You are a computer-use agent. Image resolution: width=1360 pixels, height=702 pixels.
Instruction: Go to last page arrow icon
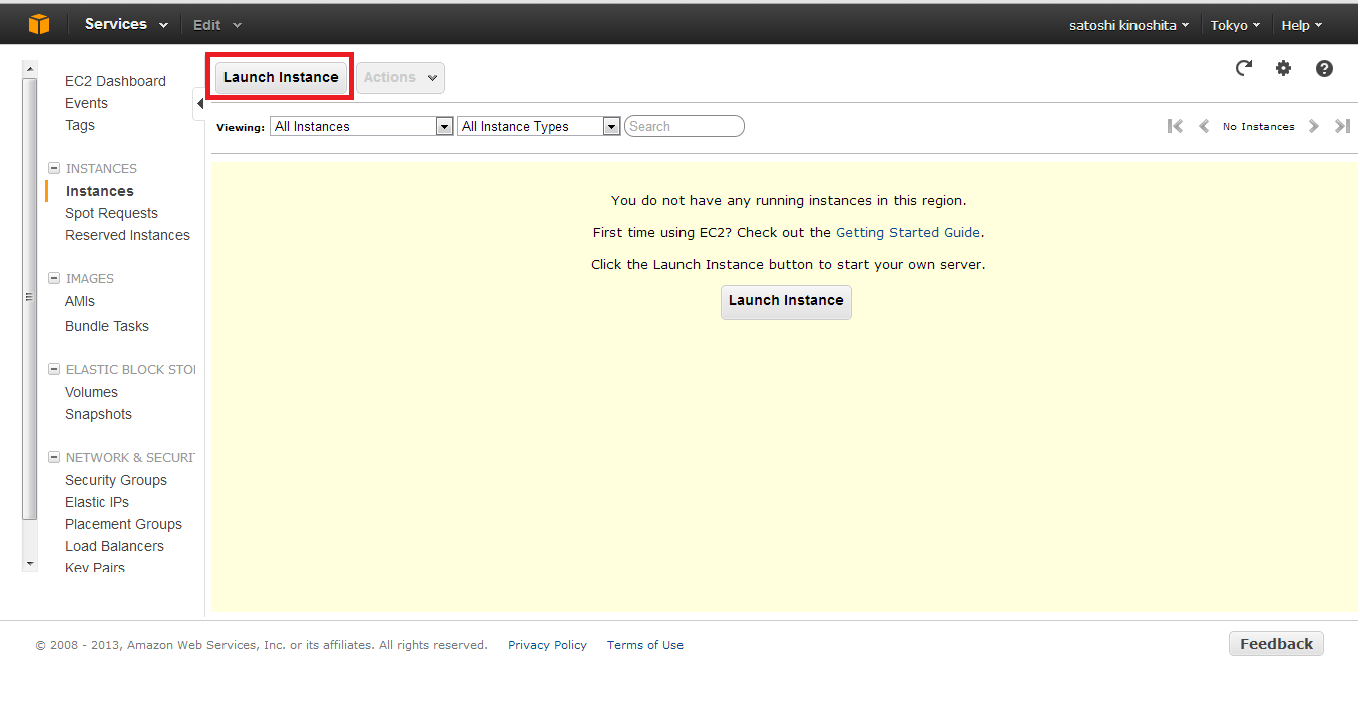point(1343,126)
